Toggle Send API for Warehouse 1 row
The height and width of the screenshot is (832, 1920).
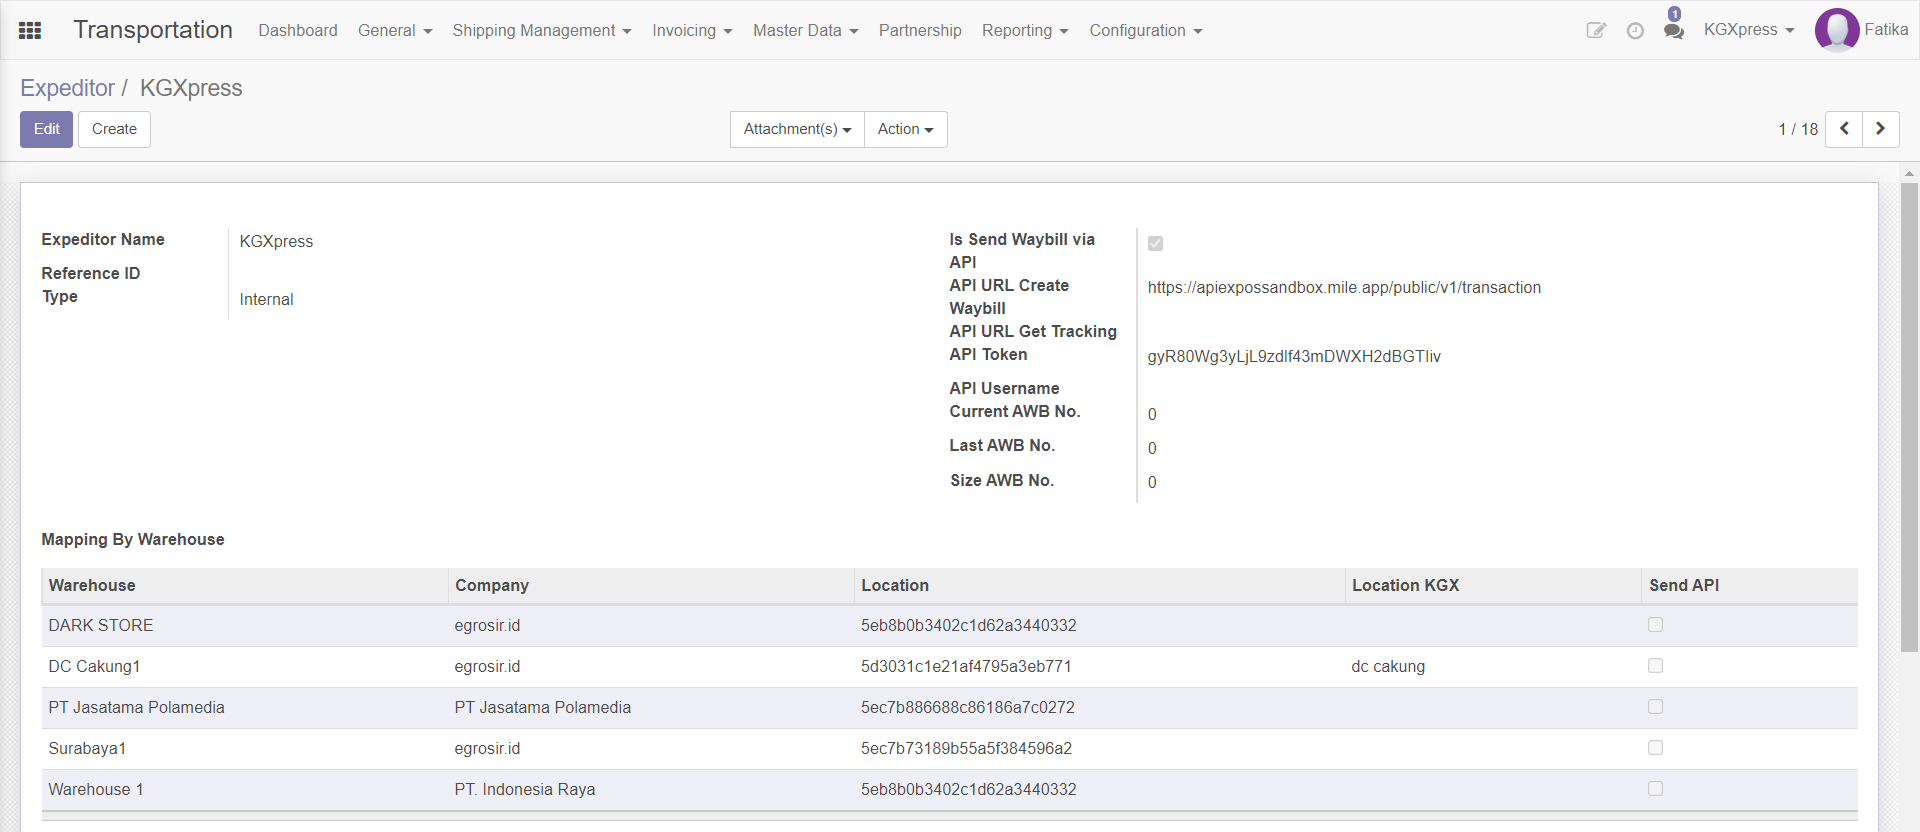1655,789
